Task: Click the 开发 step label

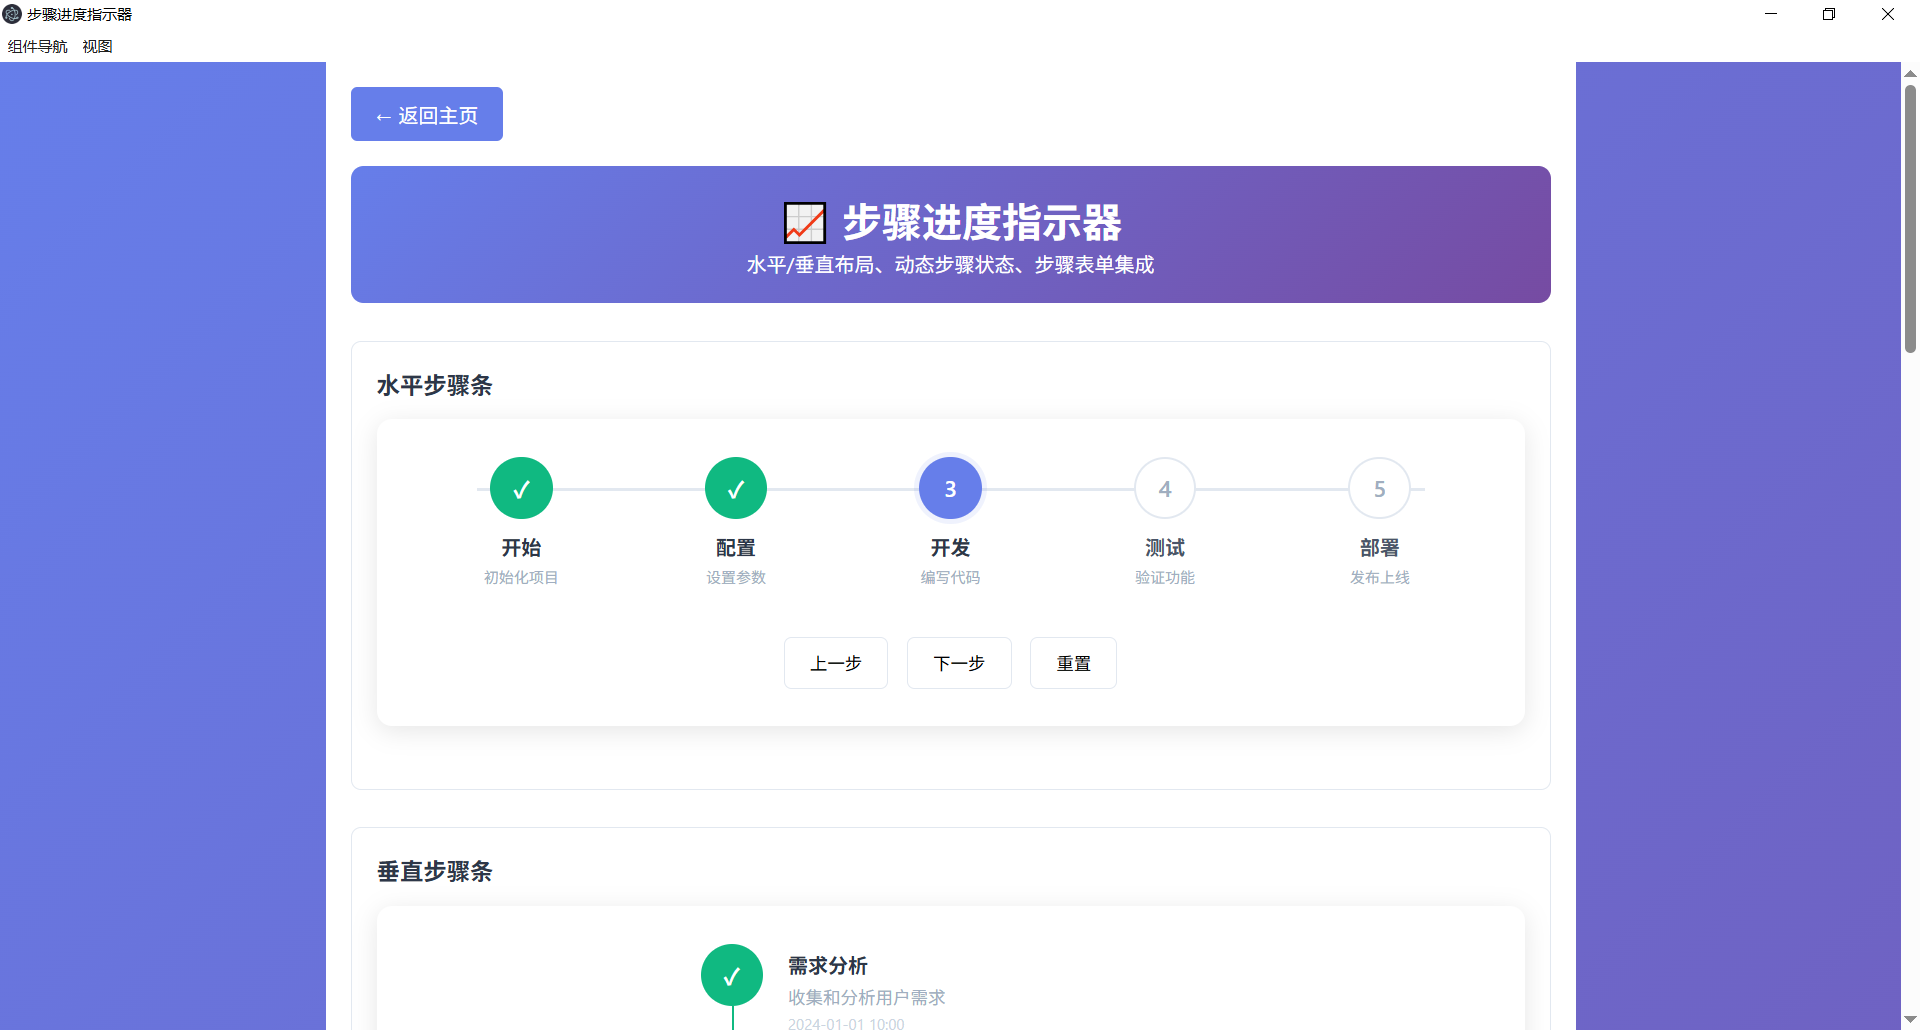Action: point(950,548)
